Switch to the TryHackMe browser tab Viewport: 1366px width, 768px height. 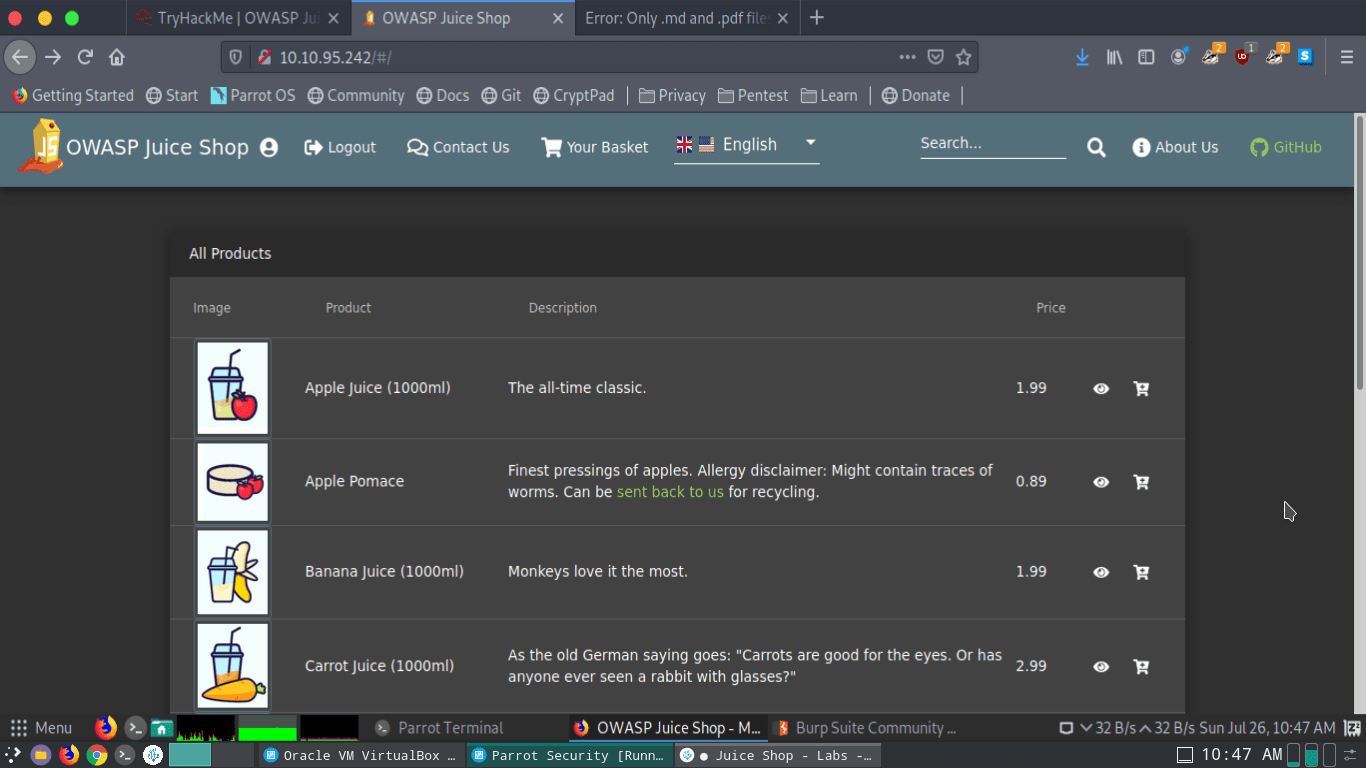238,18
